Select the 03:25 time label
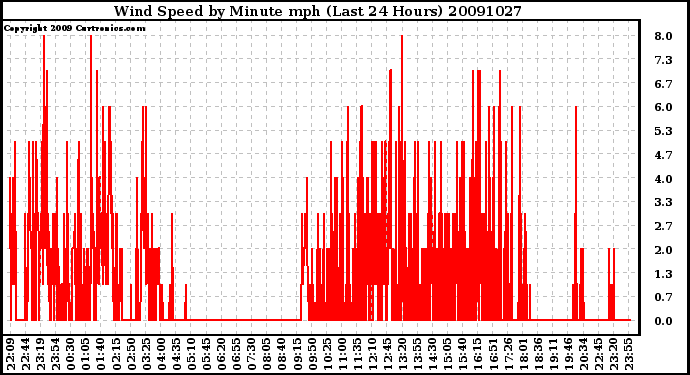 coord(146,354)
